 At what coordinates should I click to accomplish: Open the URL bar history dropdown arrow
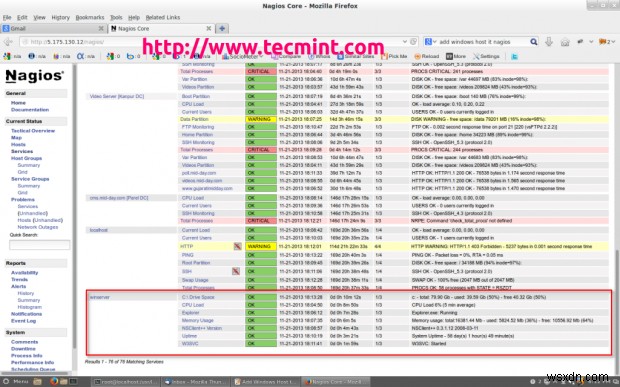click(x=405, y=42)
